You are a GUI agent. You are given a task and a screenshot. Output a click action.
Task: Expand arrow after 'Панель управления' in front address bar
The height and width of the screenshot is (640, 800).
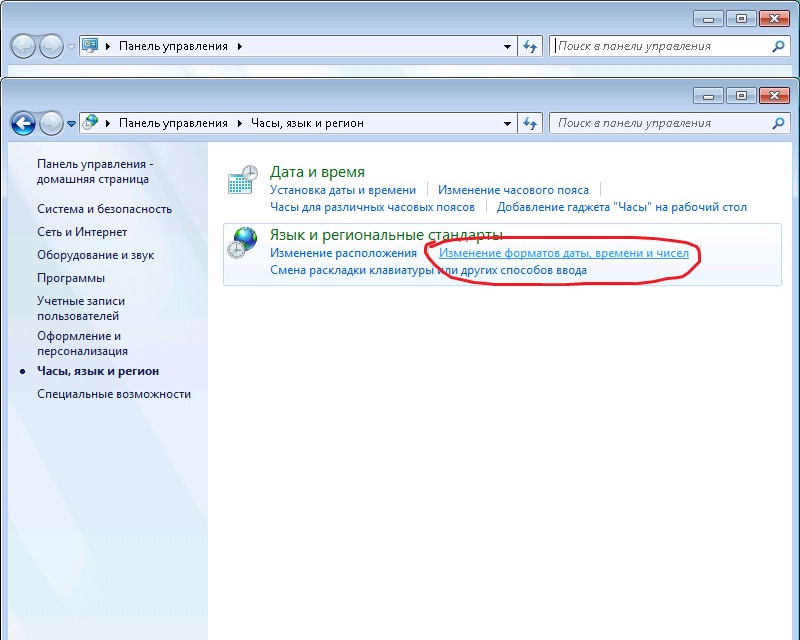tap(239, 124)
